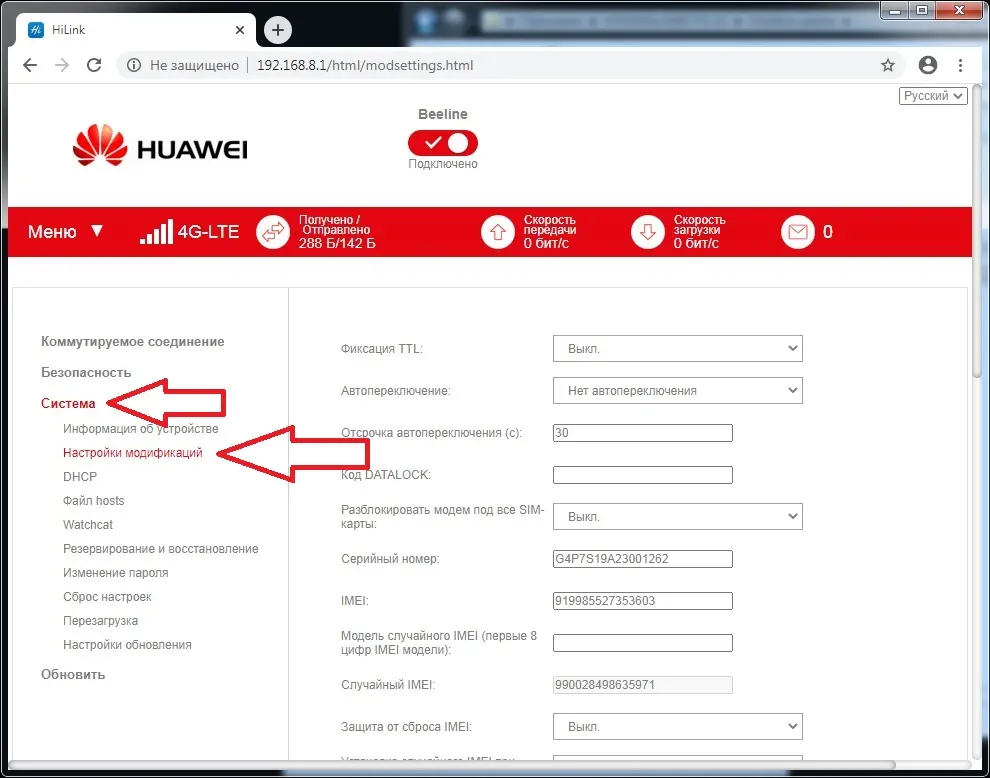Reload the page in browser

(94, 65)
